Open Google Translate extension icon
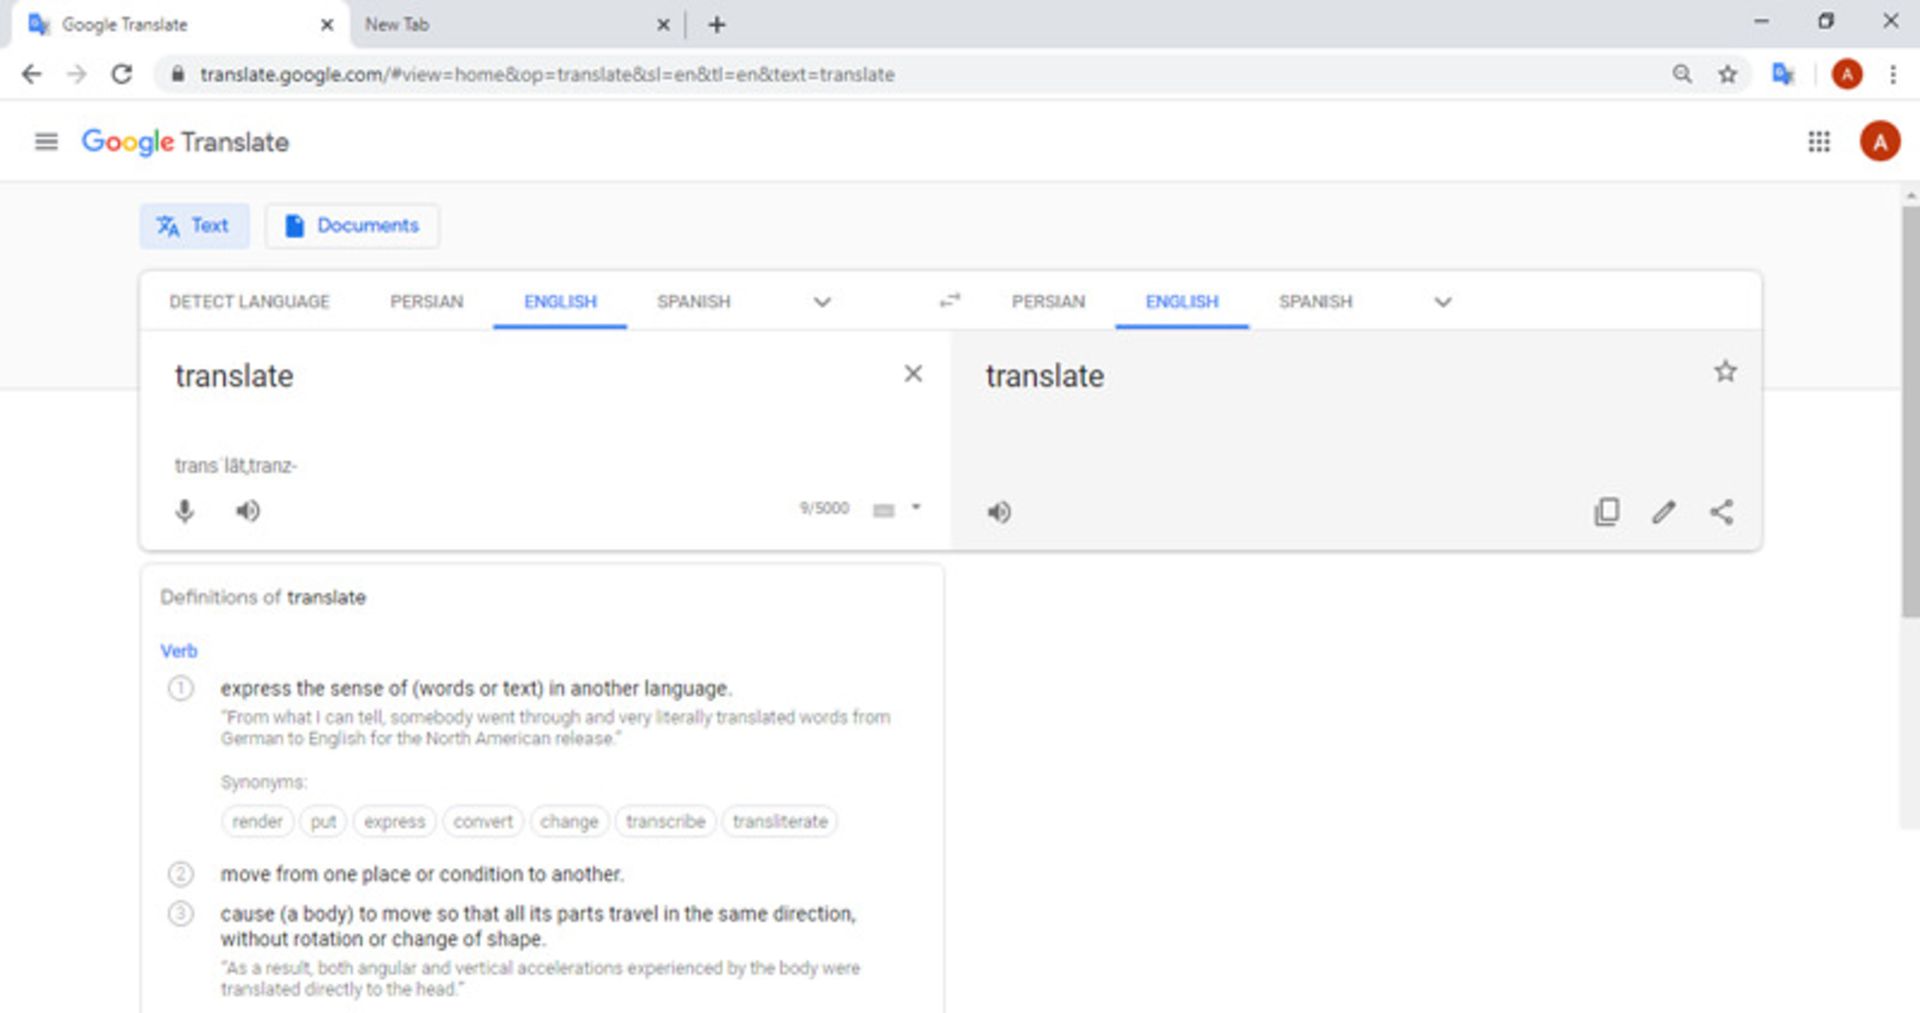The image size is (1920, 1013). point(1783,74)
